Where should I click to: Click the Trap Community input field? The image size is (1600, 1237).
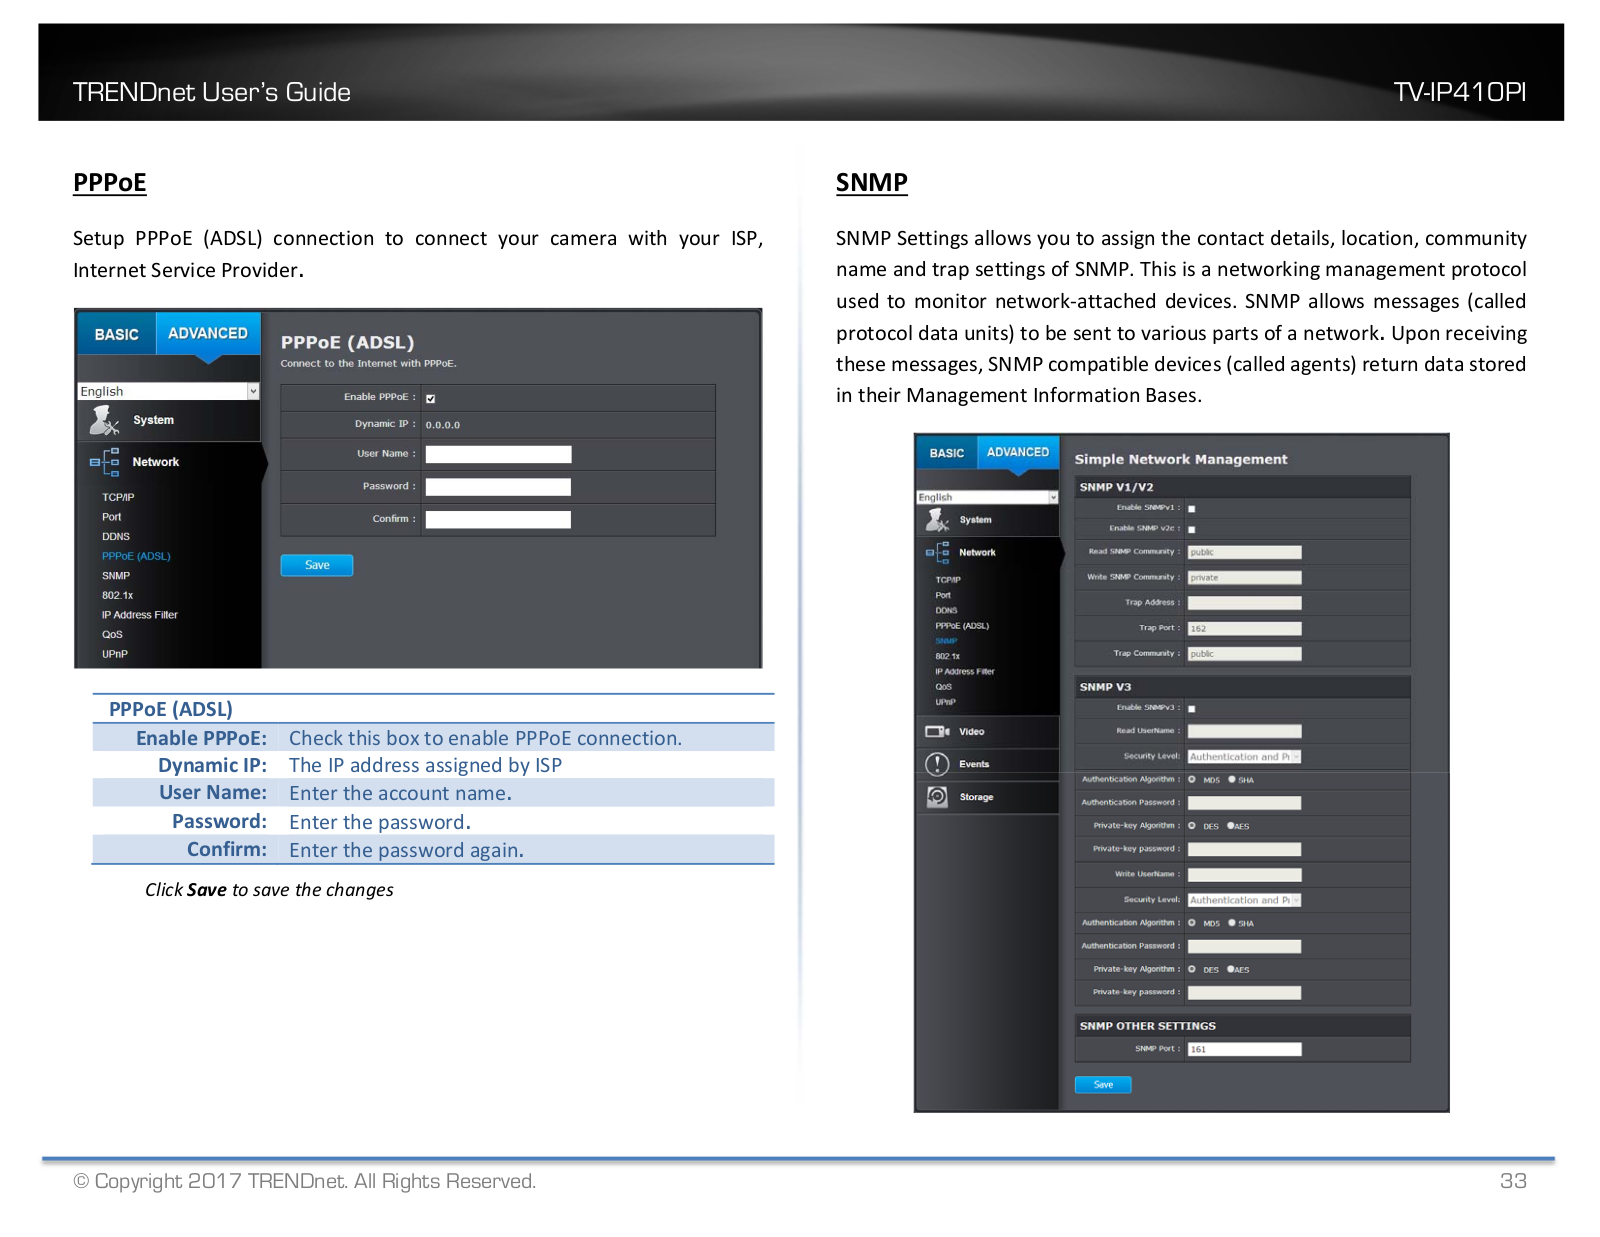click(1244, 654)
